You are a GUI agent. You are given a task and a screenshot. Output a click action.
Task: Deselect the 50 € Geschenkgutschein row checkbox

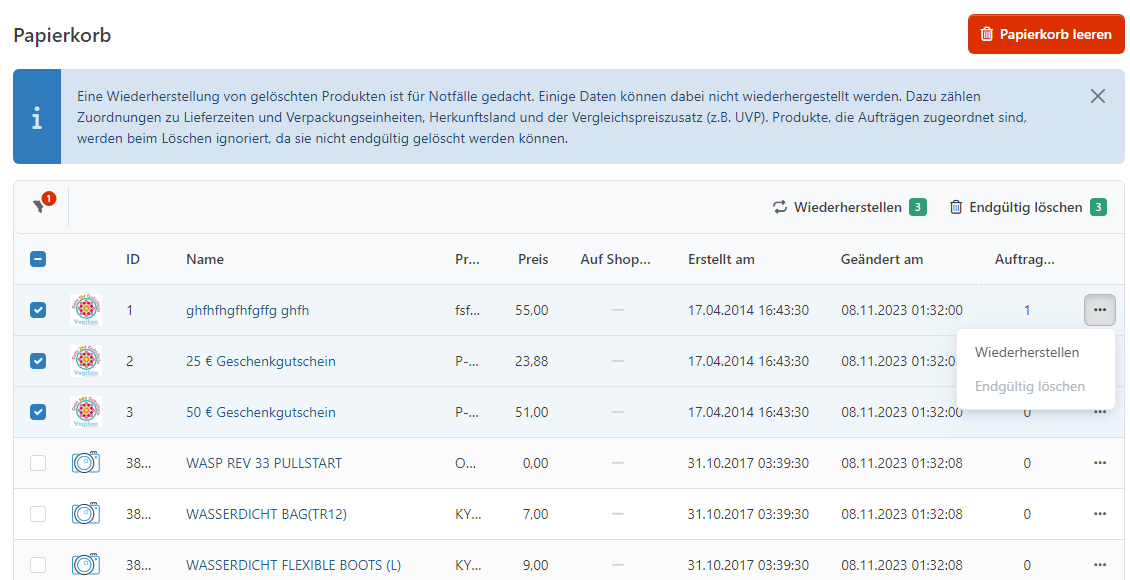coord(38,412)
